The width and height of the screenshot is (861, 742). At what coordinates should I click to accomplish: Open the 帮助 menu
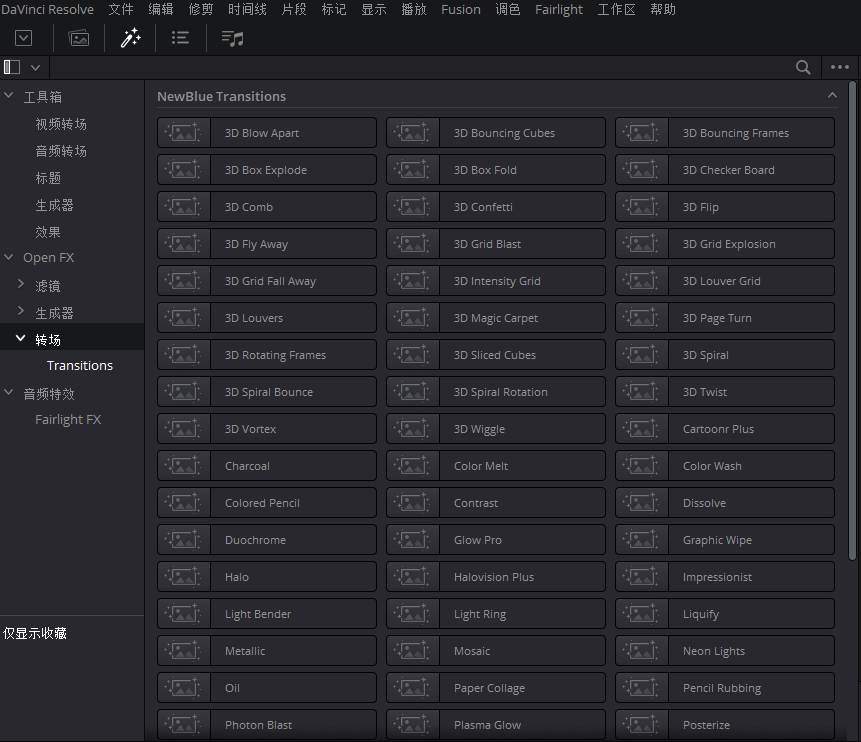point(663,9)
